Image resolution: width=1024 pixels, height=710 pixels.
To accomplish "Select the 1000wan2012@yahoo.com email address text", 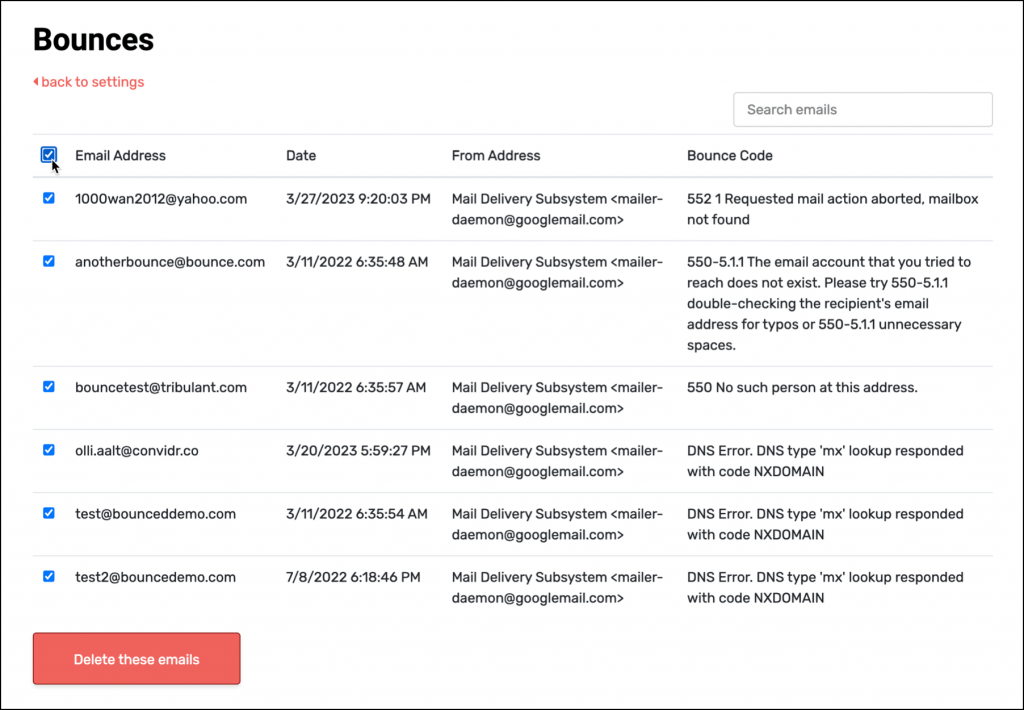I will point(160,199).
